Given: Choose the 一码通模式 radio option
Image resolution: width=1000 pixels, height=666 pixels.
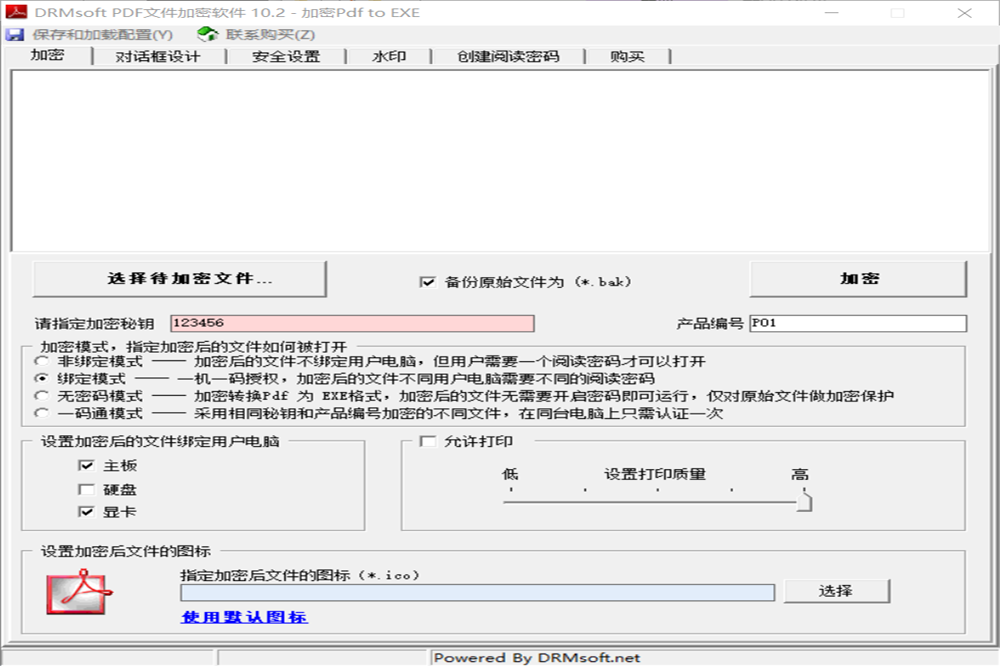Looking at the screenshot, I should (x=41, y=413).
